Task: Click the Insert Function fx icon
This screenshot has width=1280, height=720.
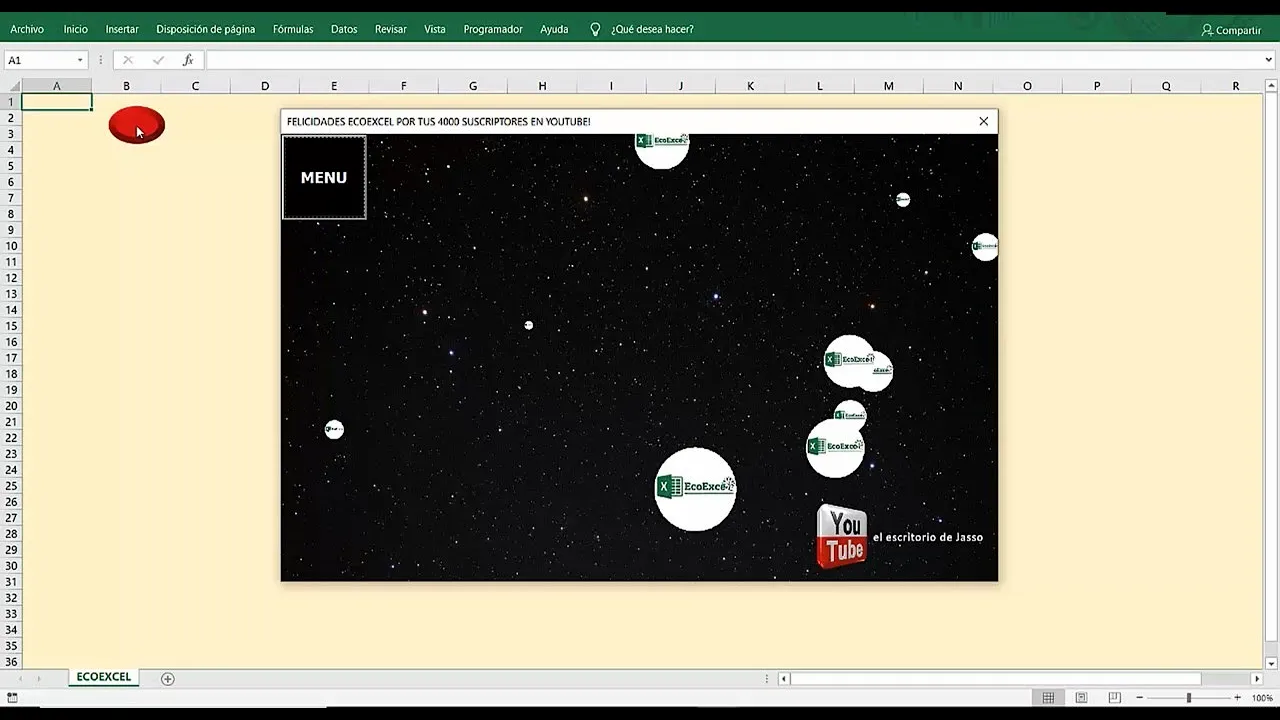Action: pos(187,60)
